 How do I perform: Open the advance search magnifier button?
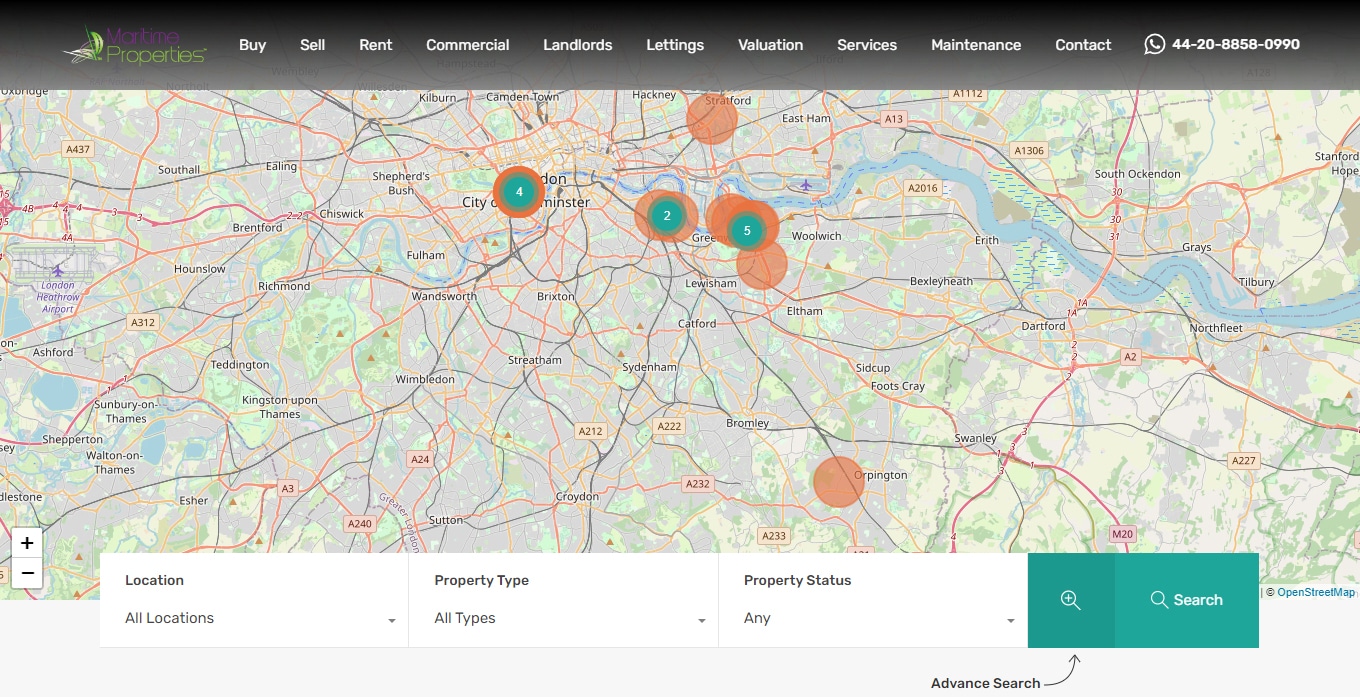pos(1071,600)
